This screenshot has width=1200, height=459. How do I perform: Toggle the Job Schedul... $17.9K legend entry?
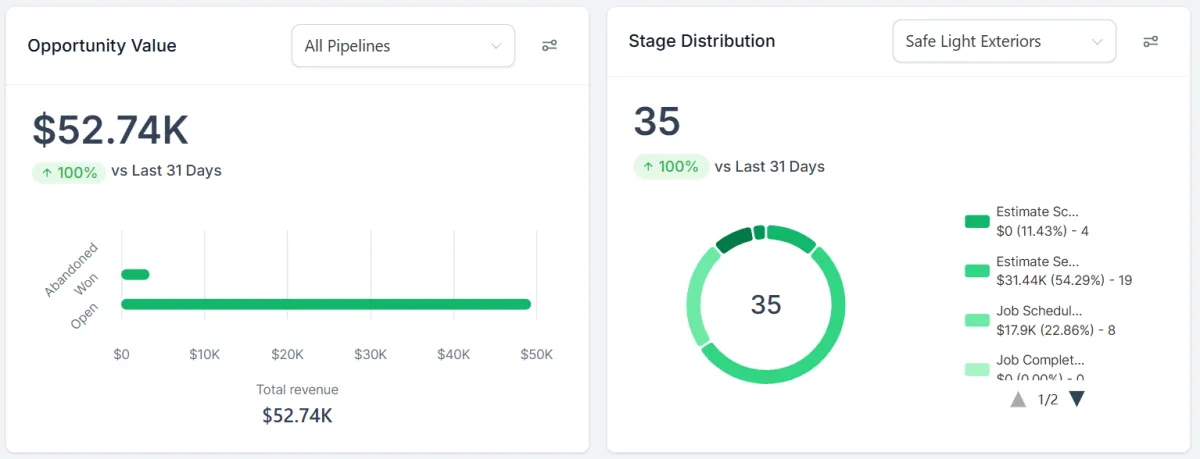1036,320
